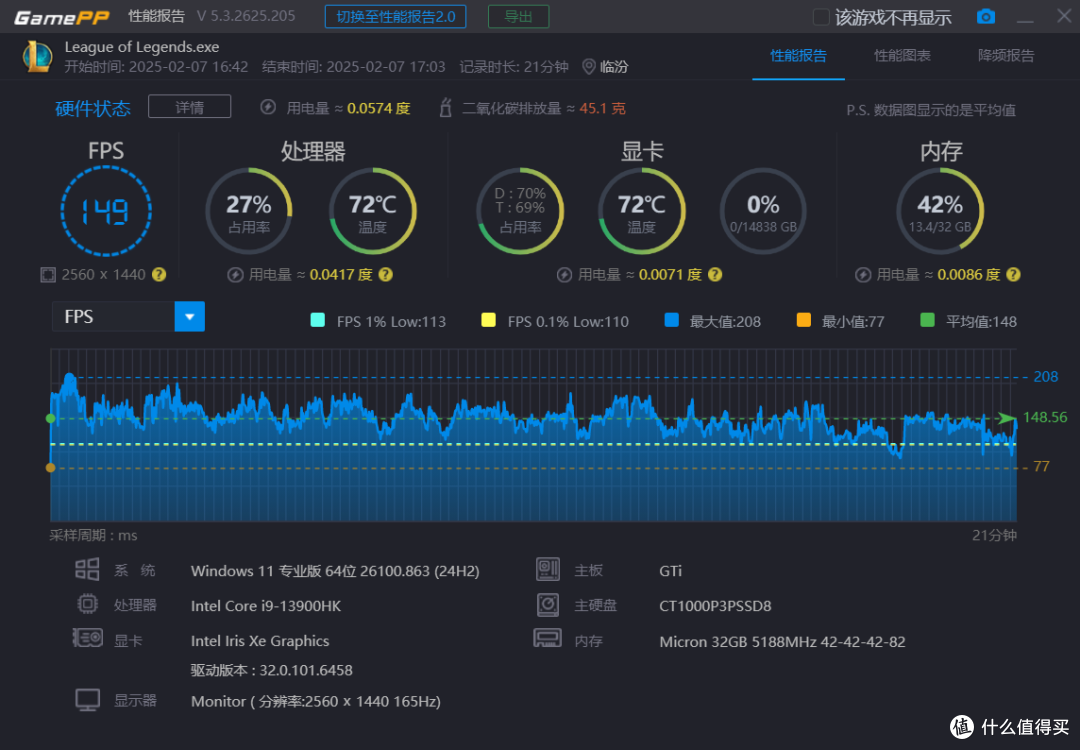Click the League of Legends.exe process name
Viewport: 1080px width, 750px height.
click(x=142, y=48)
